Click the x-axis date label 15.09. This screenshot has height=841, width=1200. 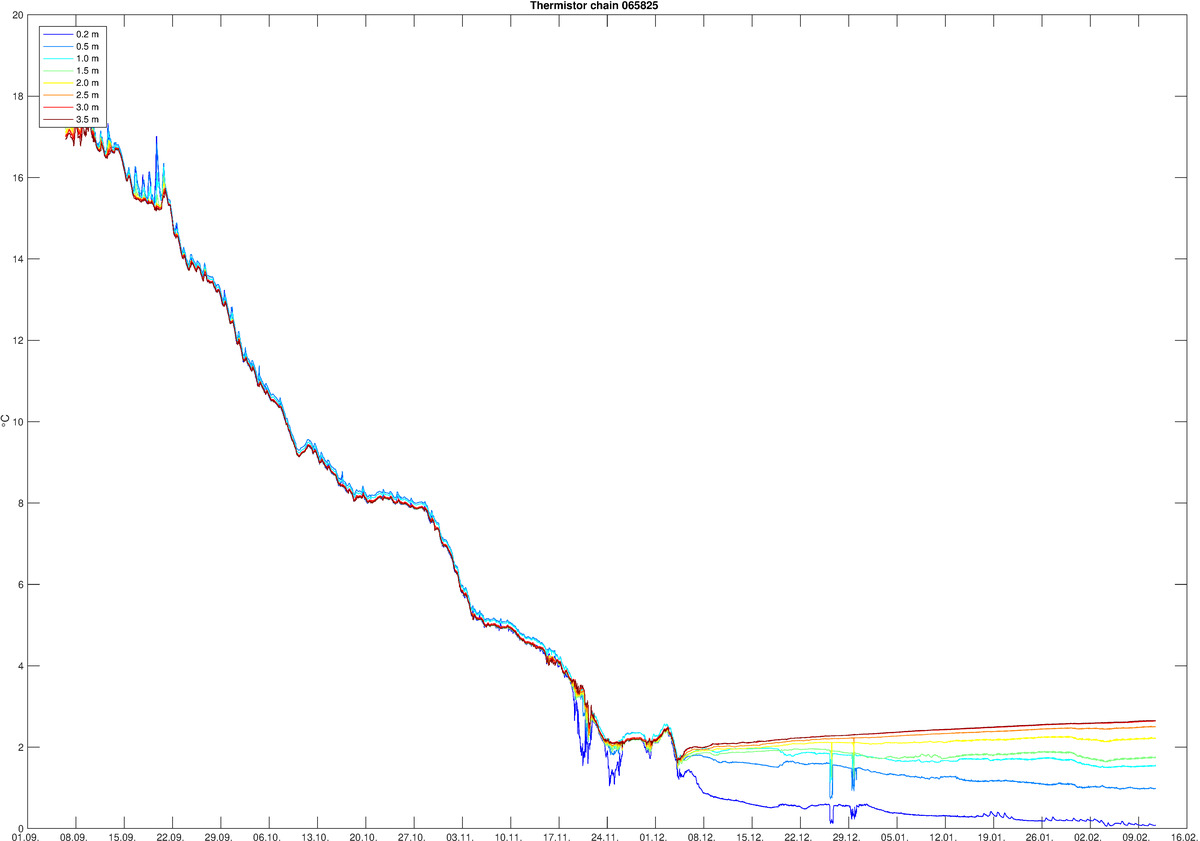122,836
